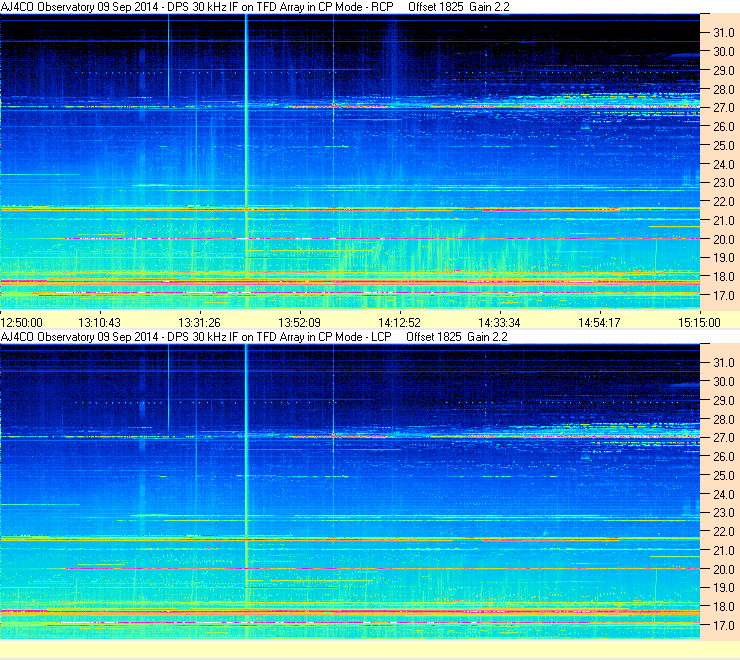Select the 13:31:26 time tick label

coord(199,322)
